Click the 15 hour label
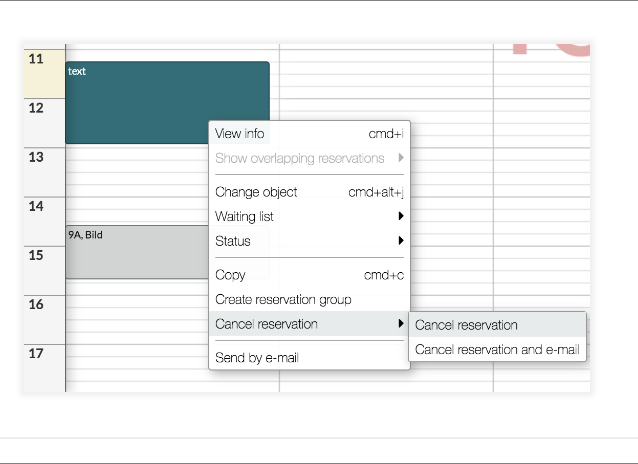 [x=36, y=255]
